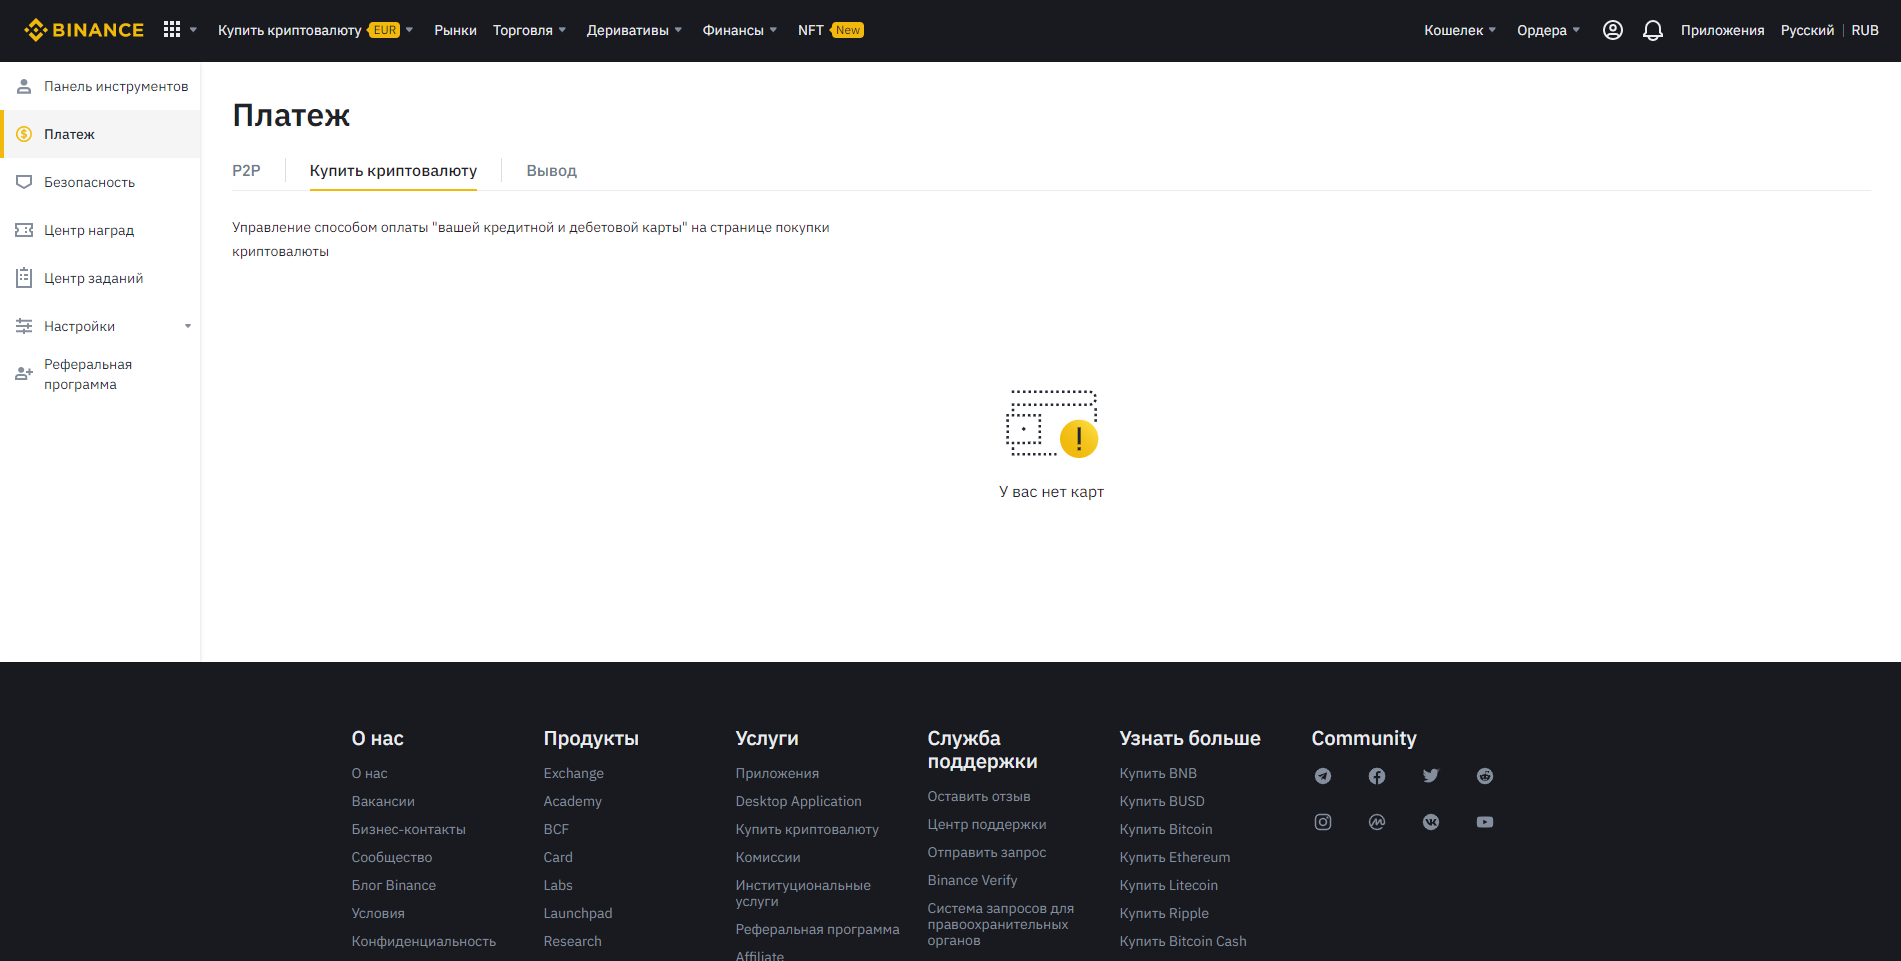Click the Центр заданий clipboard icon
The image size is (1901, 961).
click(24, 278)
